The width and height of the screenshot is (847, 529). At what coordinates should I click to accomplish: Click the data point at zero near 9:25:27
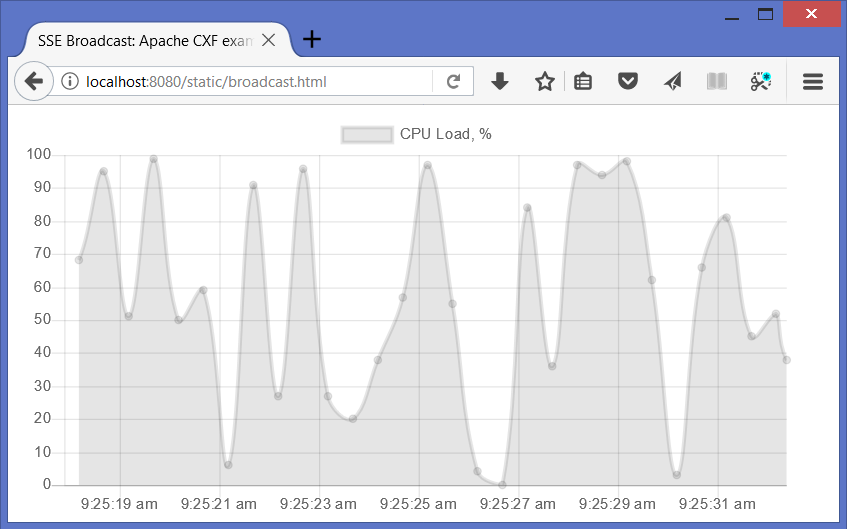(x=502, y=485)
